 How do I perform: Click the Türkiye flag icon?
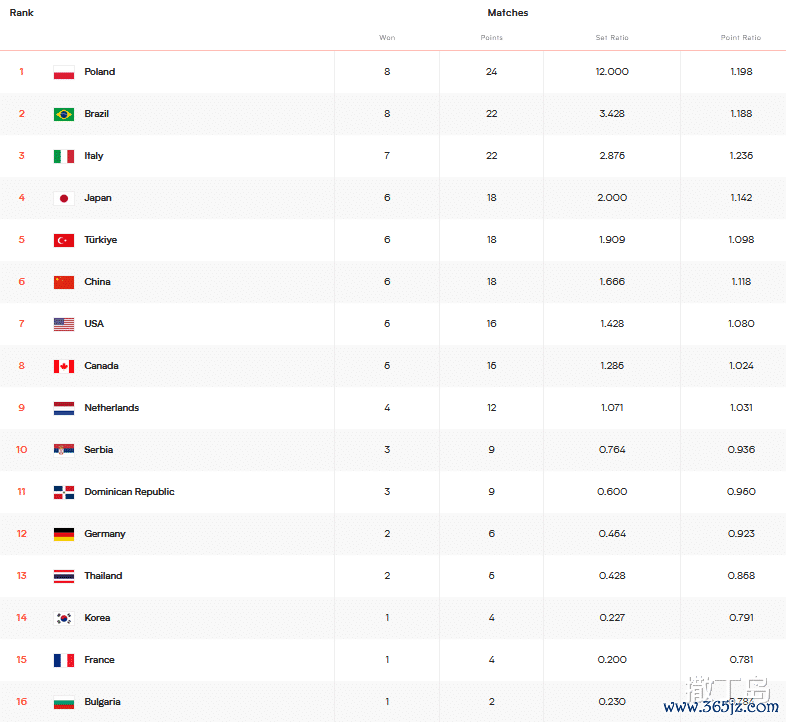(x=64, y=240)
